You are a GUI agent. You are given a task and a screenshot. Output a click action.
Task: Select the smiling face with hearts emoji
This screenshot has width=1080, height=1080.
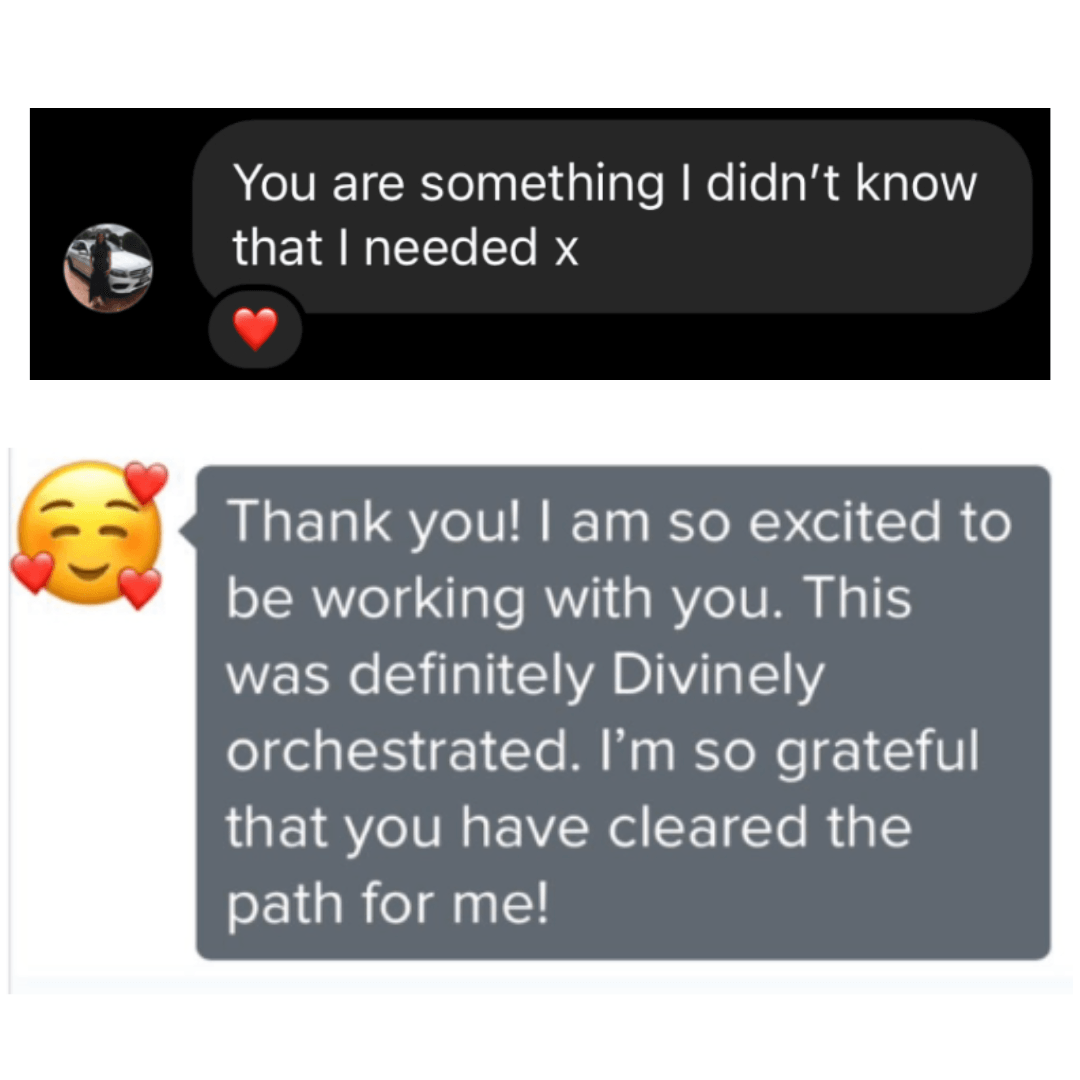pos(89,534)
